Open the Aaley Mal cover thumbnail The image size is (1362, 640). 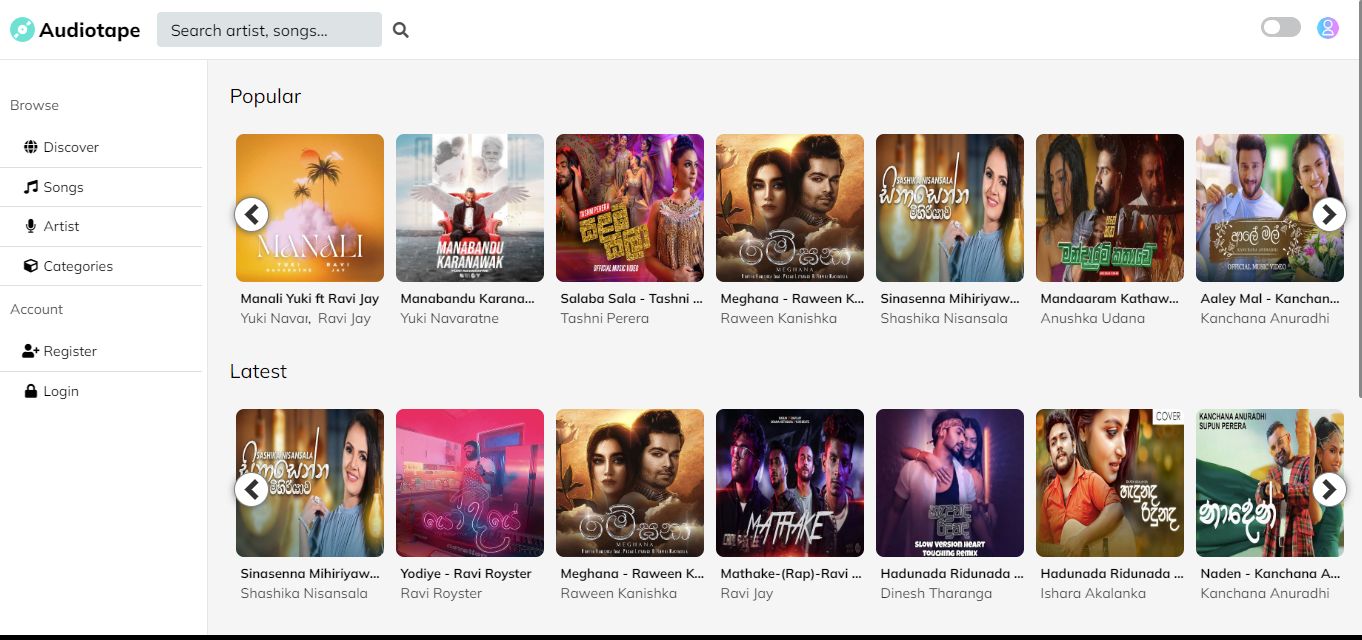(x=1270, y=208)
